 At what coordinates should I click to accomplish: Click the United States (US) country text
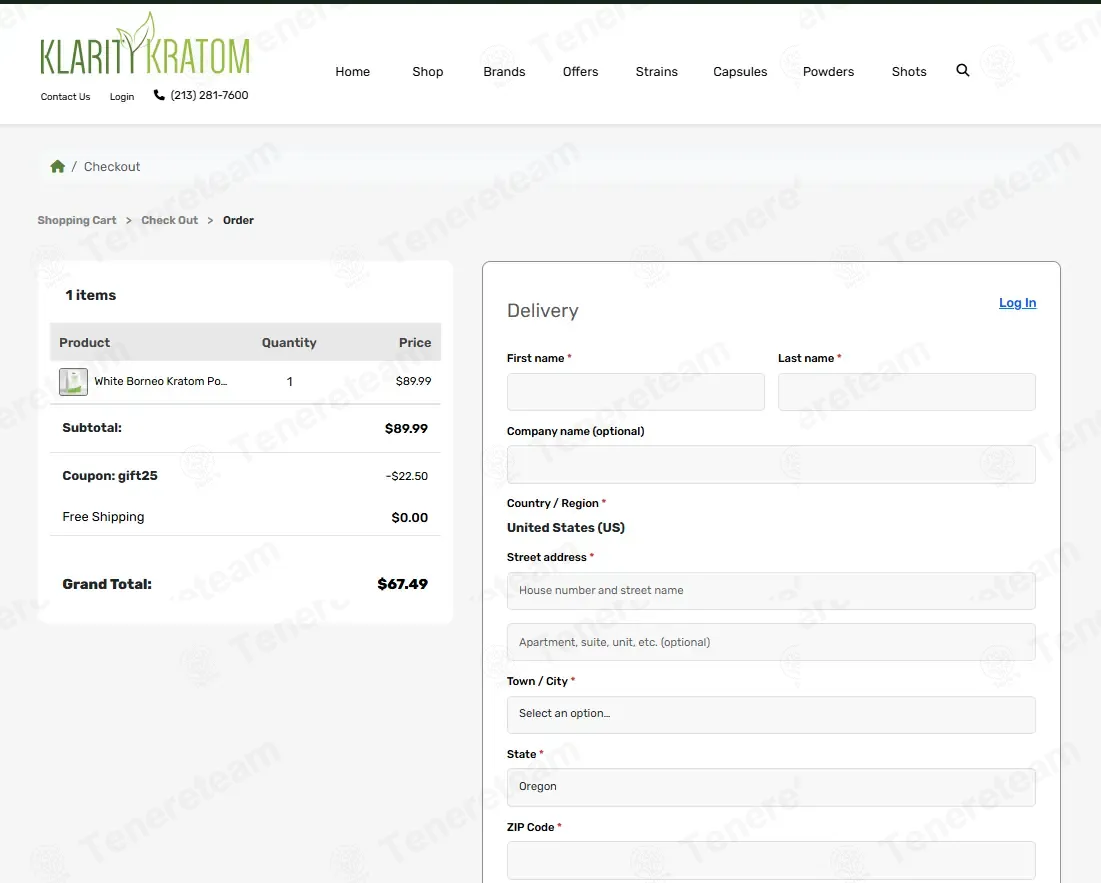point(566,528)
